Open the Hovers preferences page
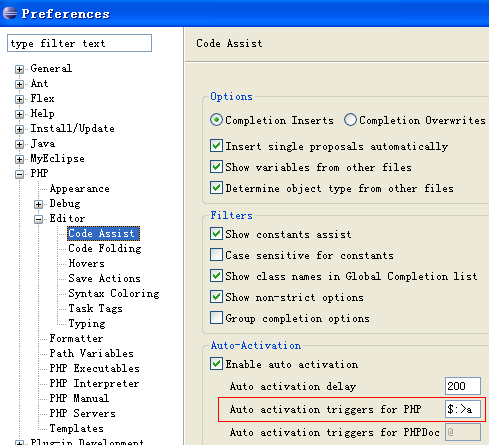Screen dimensions: 489x445 (x=86, y=263)
